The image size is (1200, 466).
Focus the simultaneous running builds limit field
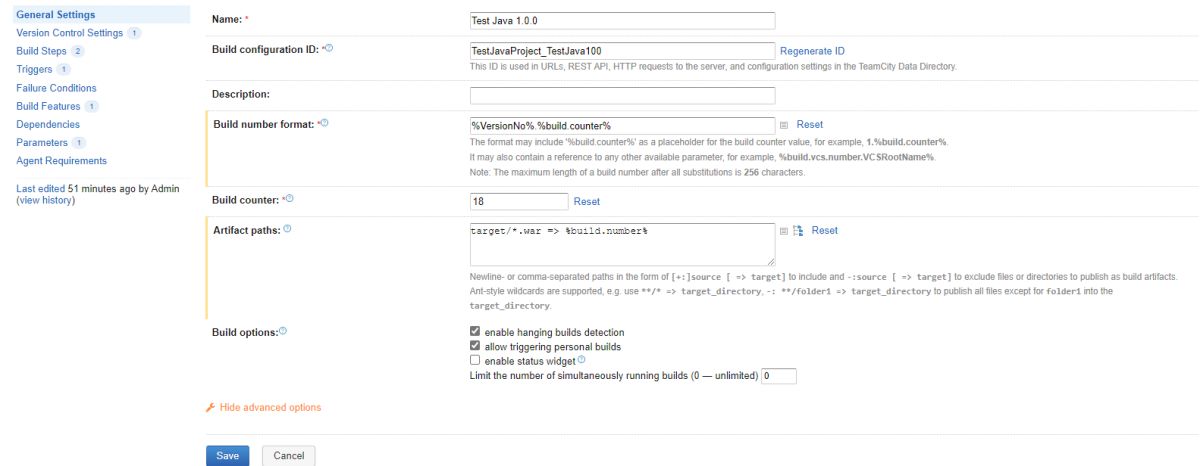779,377
